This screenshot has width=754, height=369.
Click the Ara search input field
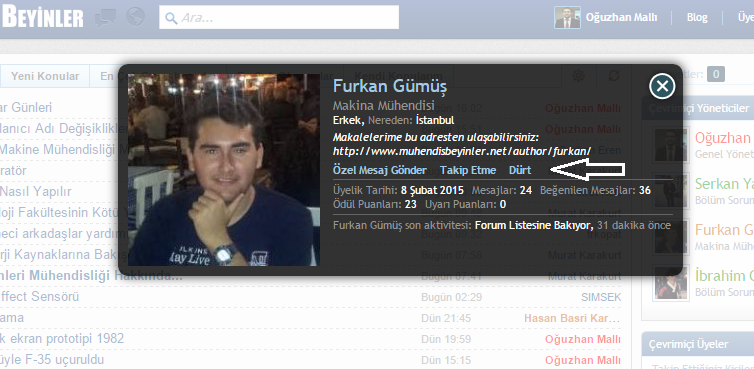[279, 17]
